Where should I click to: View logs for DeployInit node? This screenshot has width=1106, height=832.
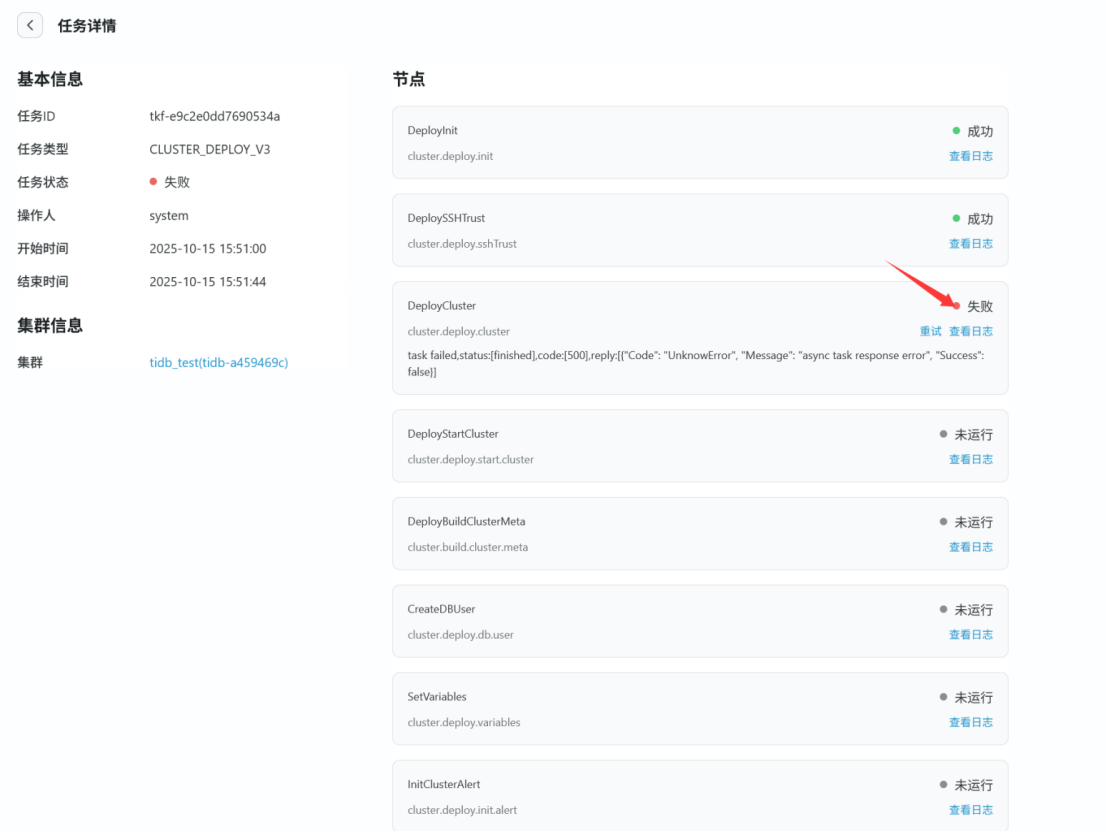point(970,156)
